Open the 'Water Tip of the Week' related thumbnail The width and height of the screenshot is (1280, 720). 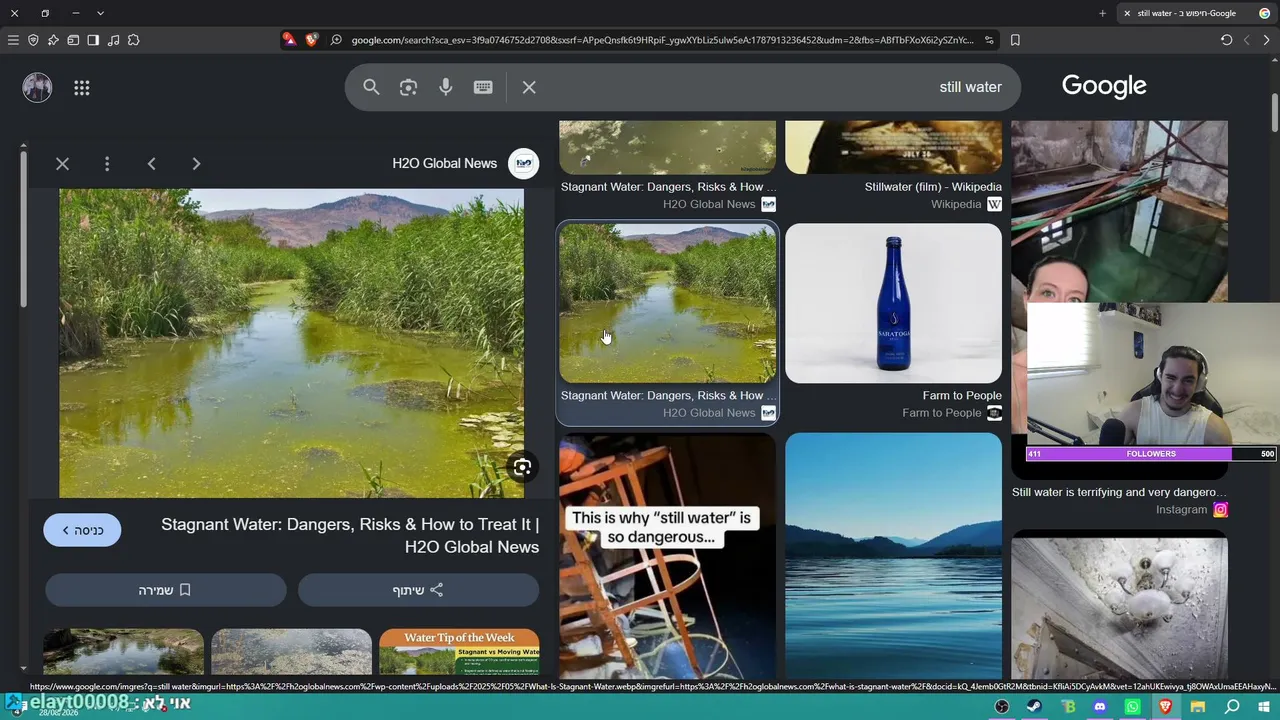pos(459,652)
